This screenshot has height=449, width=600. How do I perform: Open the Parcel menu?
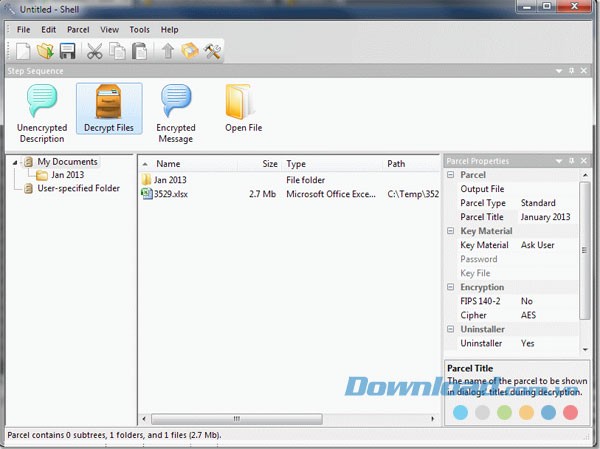coord(78,30)
